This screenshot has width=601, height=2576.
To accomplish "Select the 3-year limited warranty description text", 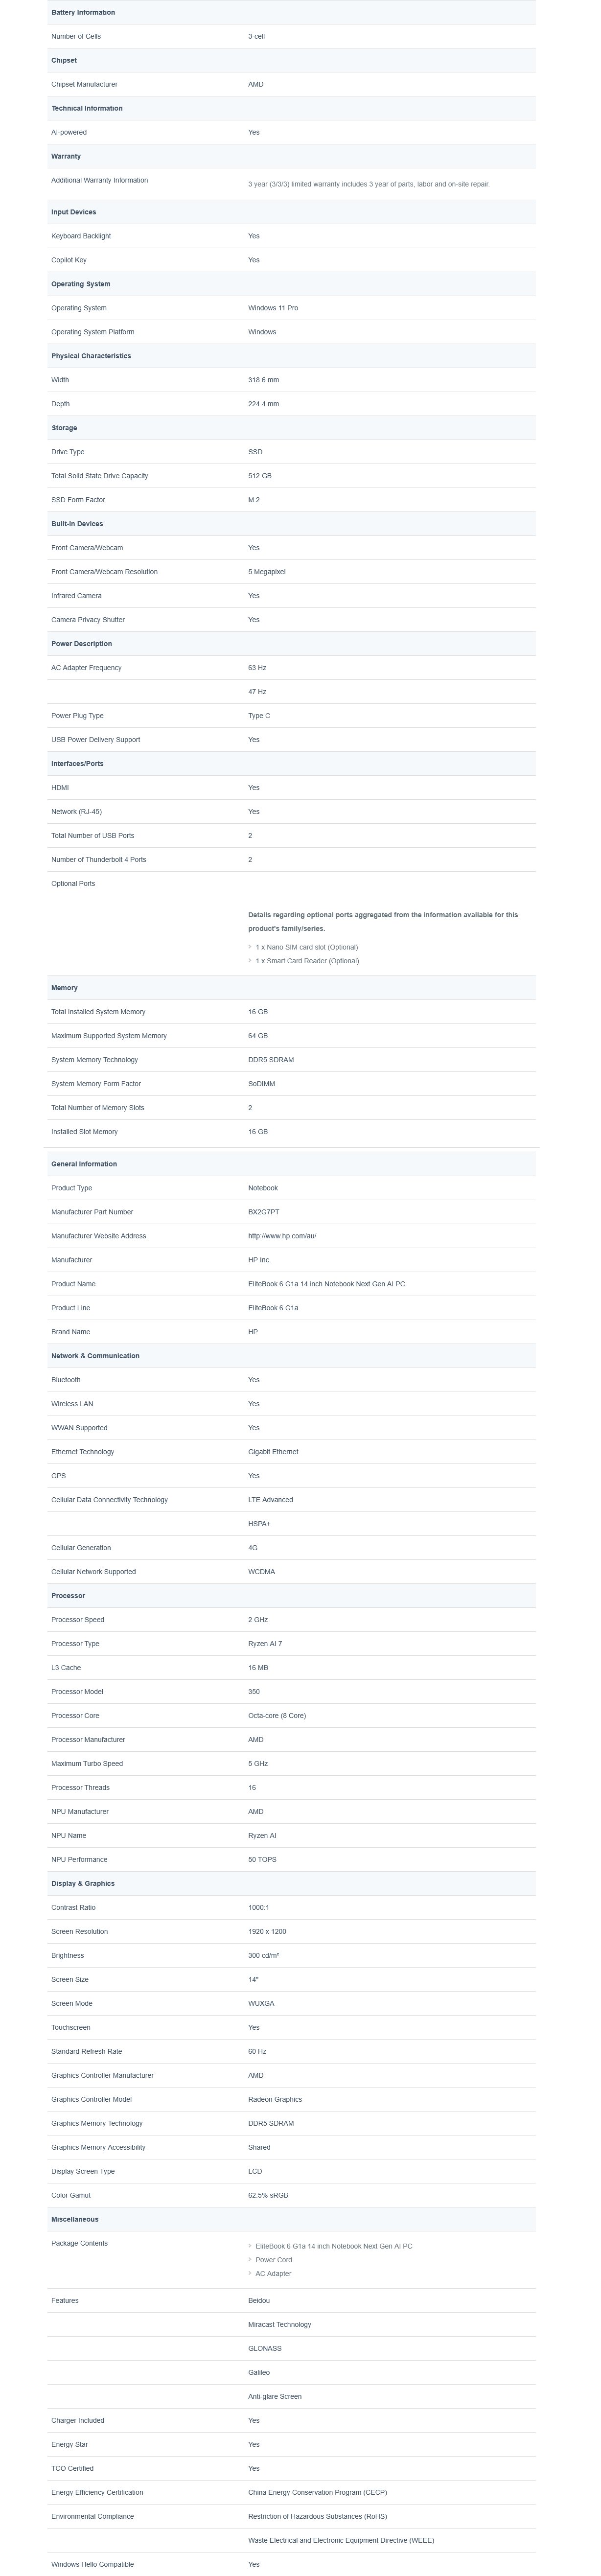I will pos(369,184).
